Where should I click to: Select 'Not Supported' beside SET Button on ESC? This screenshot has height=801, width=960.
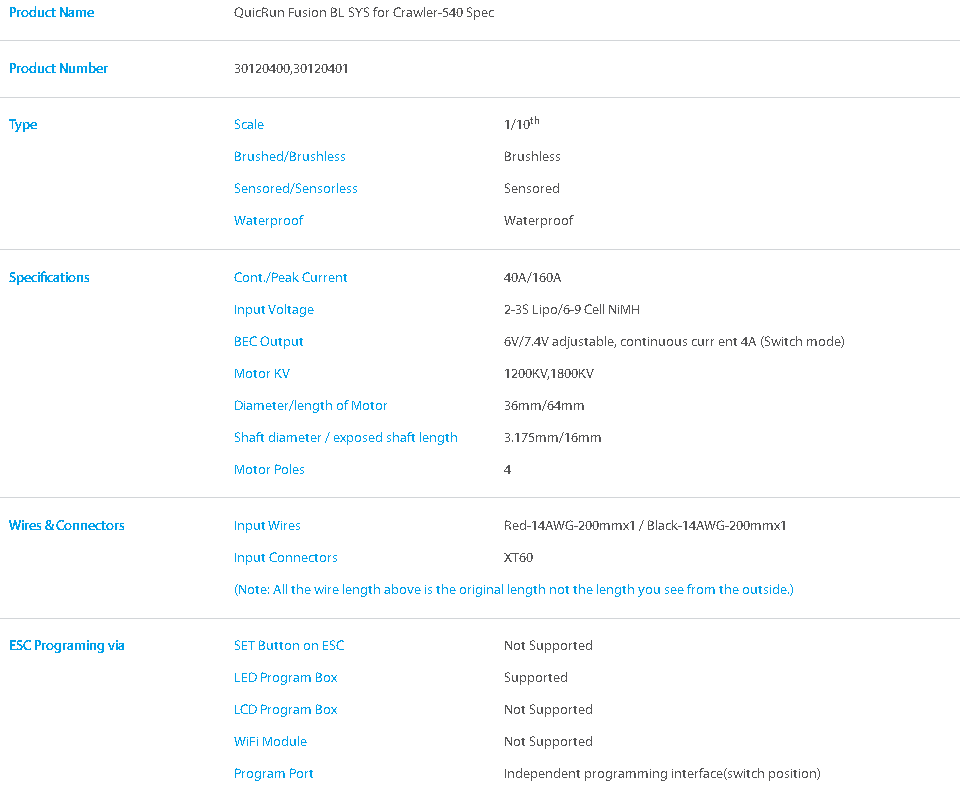coord(548,646)
